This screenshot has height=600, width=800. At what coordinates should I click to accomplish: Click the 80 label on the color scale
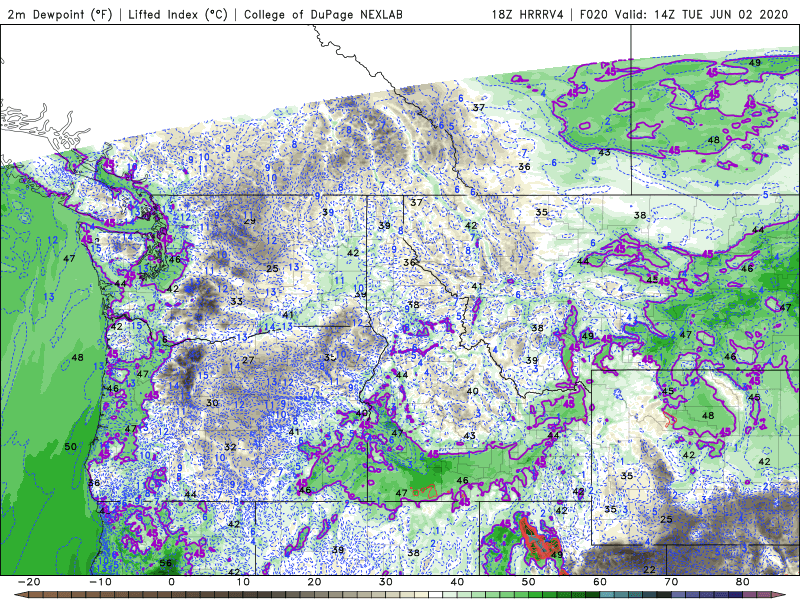coord(743,582)
